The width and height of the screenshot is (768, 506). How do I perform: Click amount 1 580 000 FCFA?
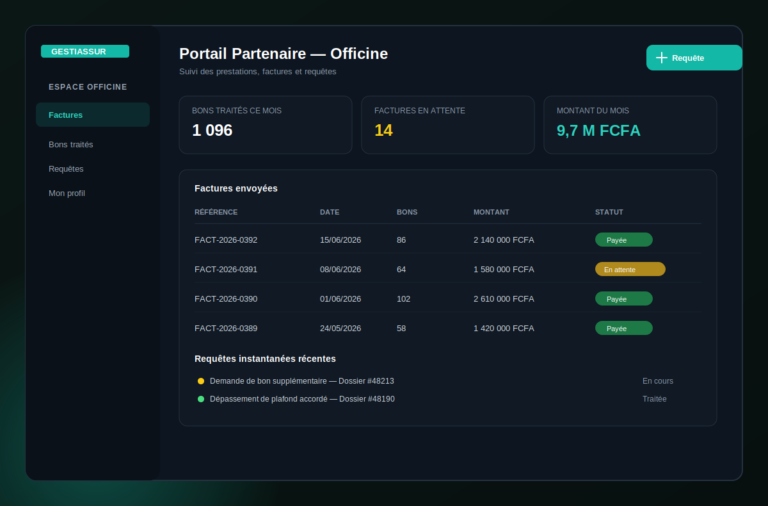(504, 269)
